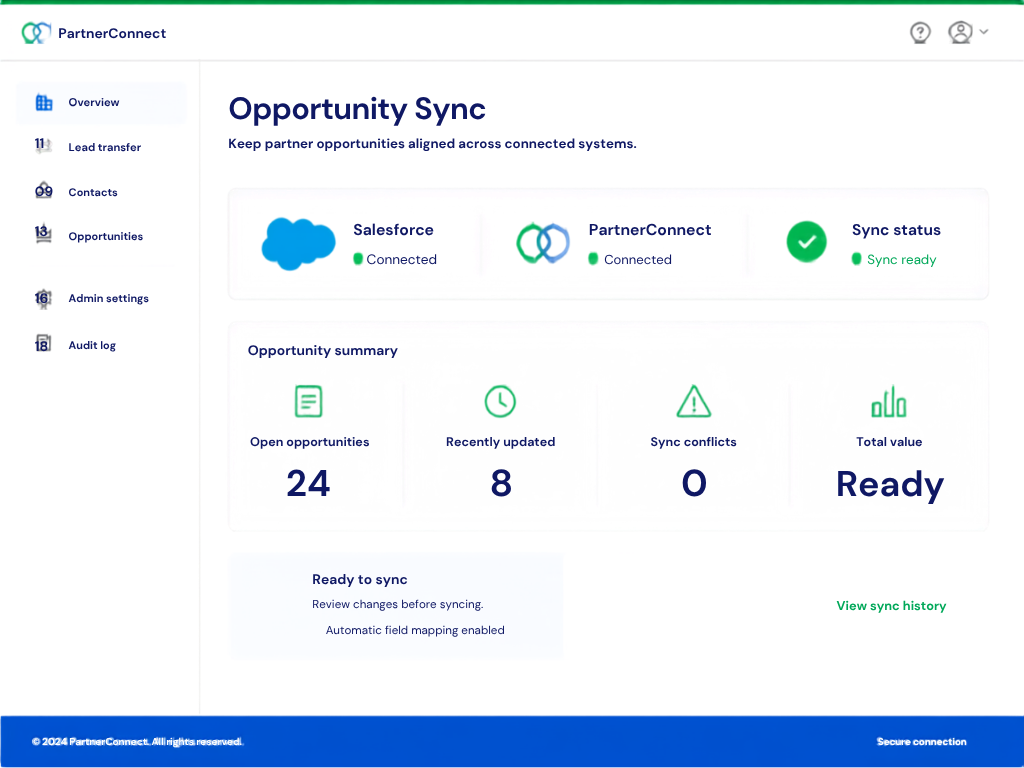Click the Lead transfer sidebar icon
The width and height of the screenshot is (1024, 768).
pyautogui.click(x=42, y=145)
